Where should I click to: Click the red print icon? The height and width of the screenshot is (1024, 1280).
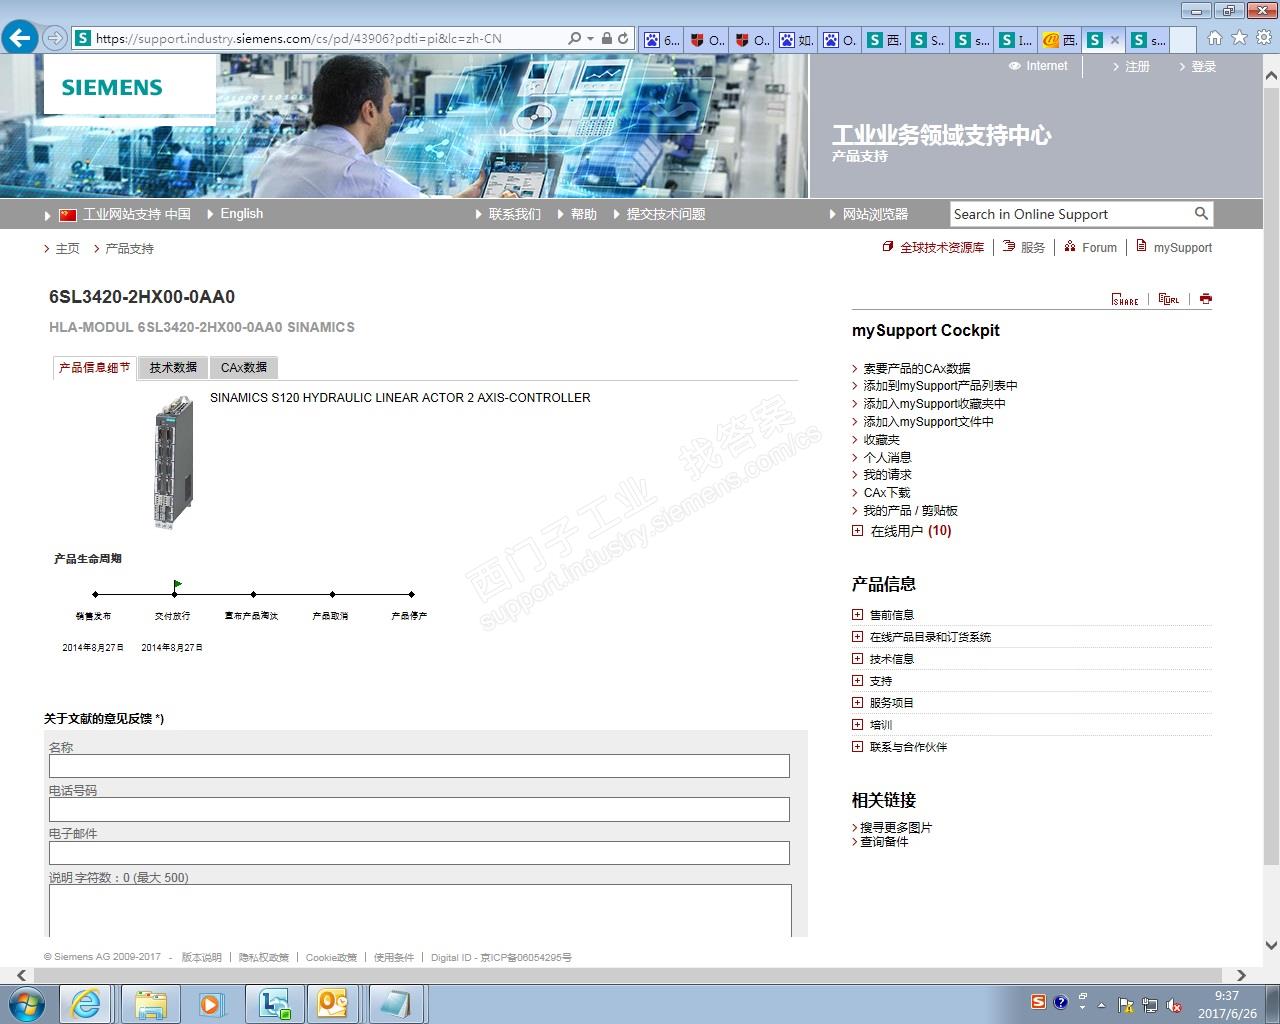[1205, 299]
